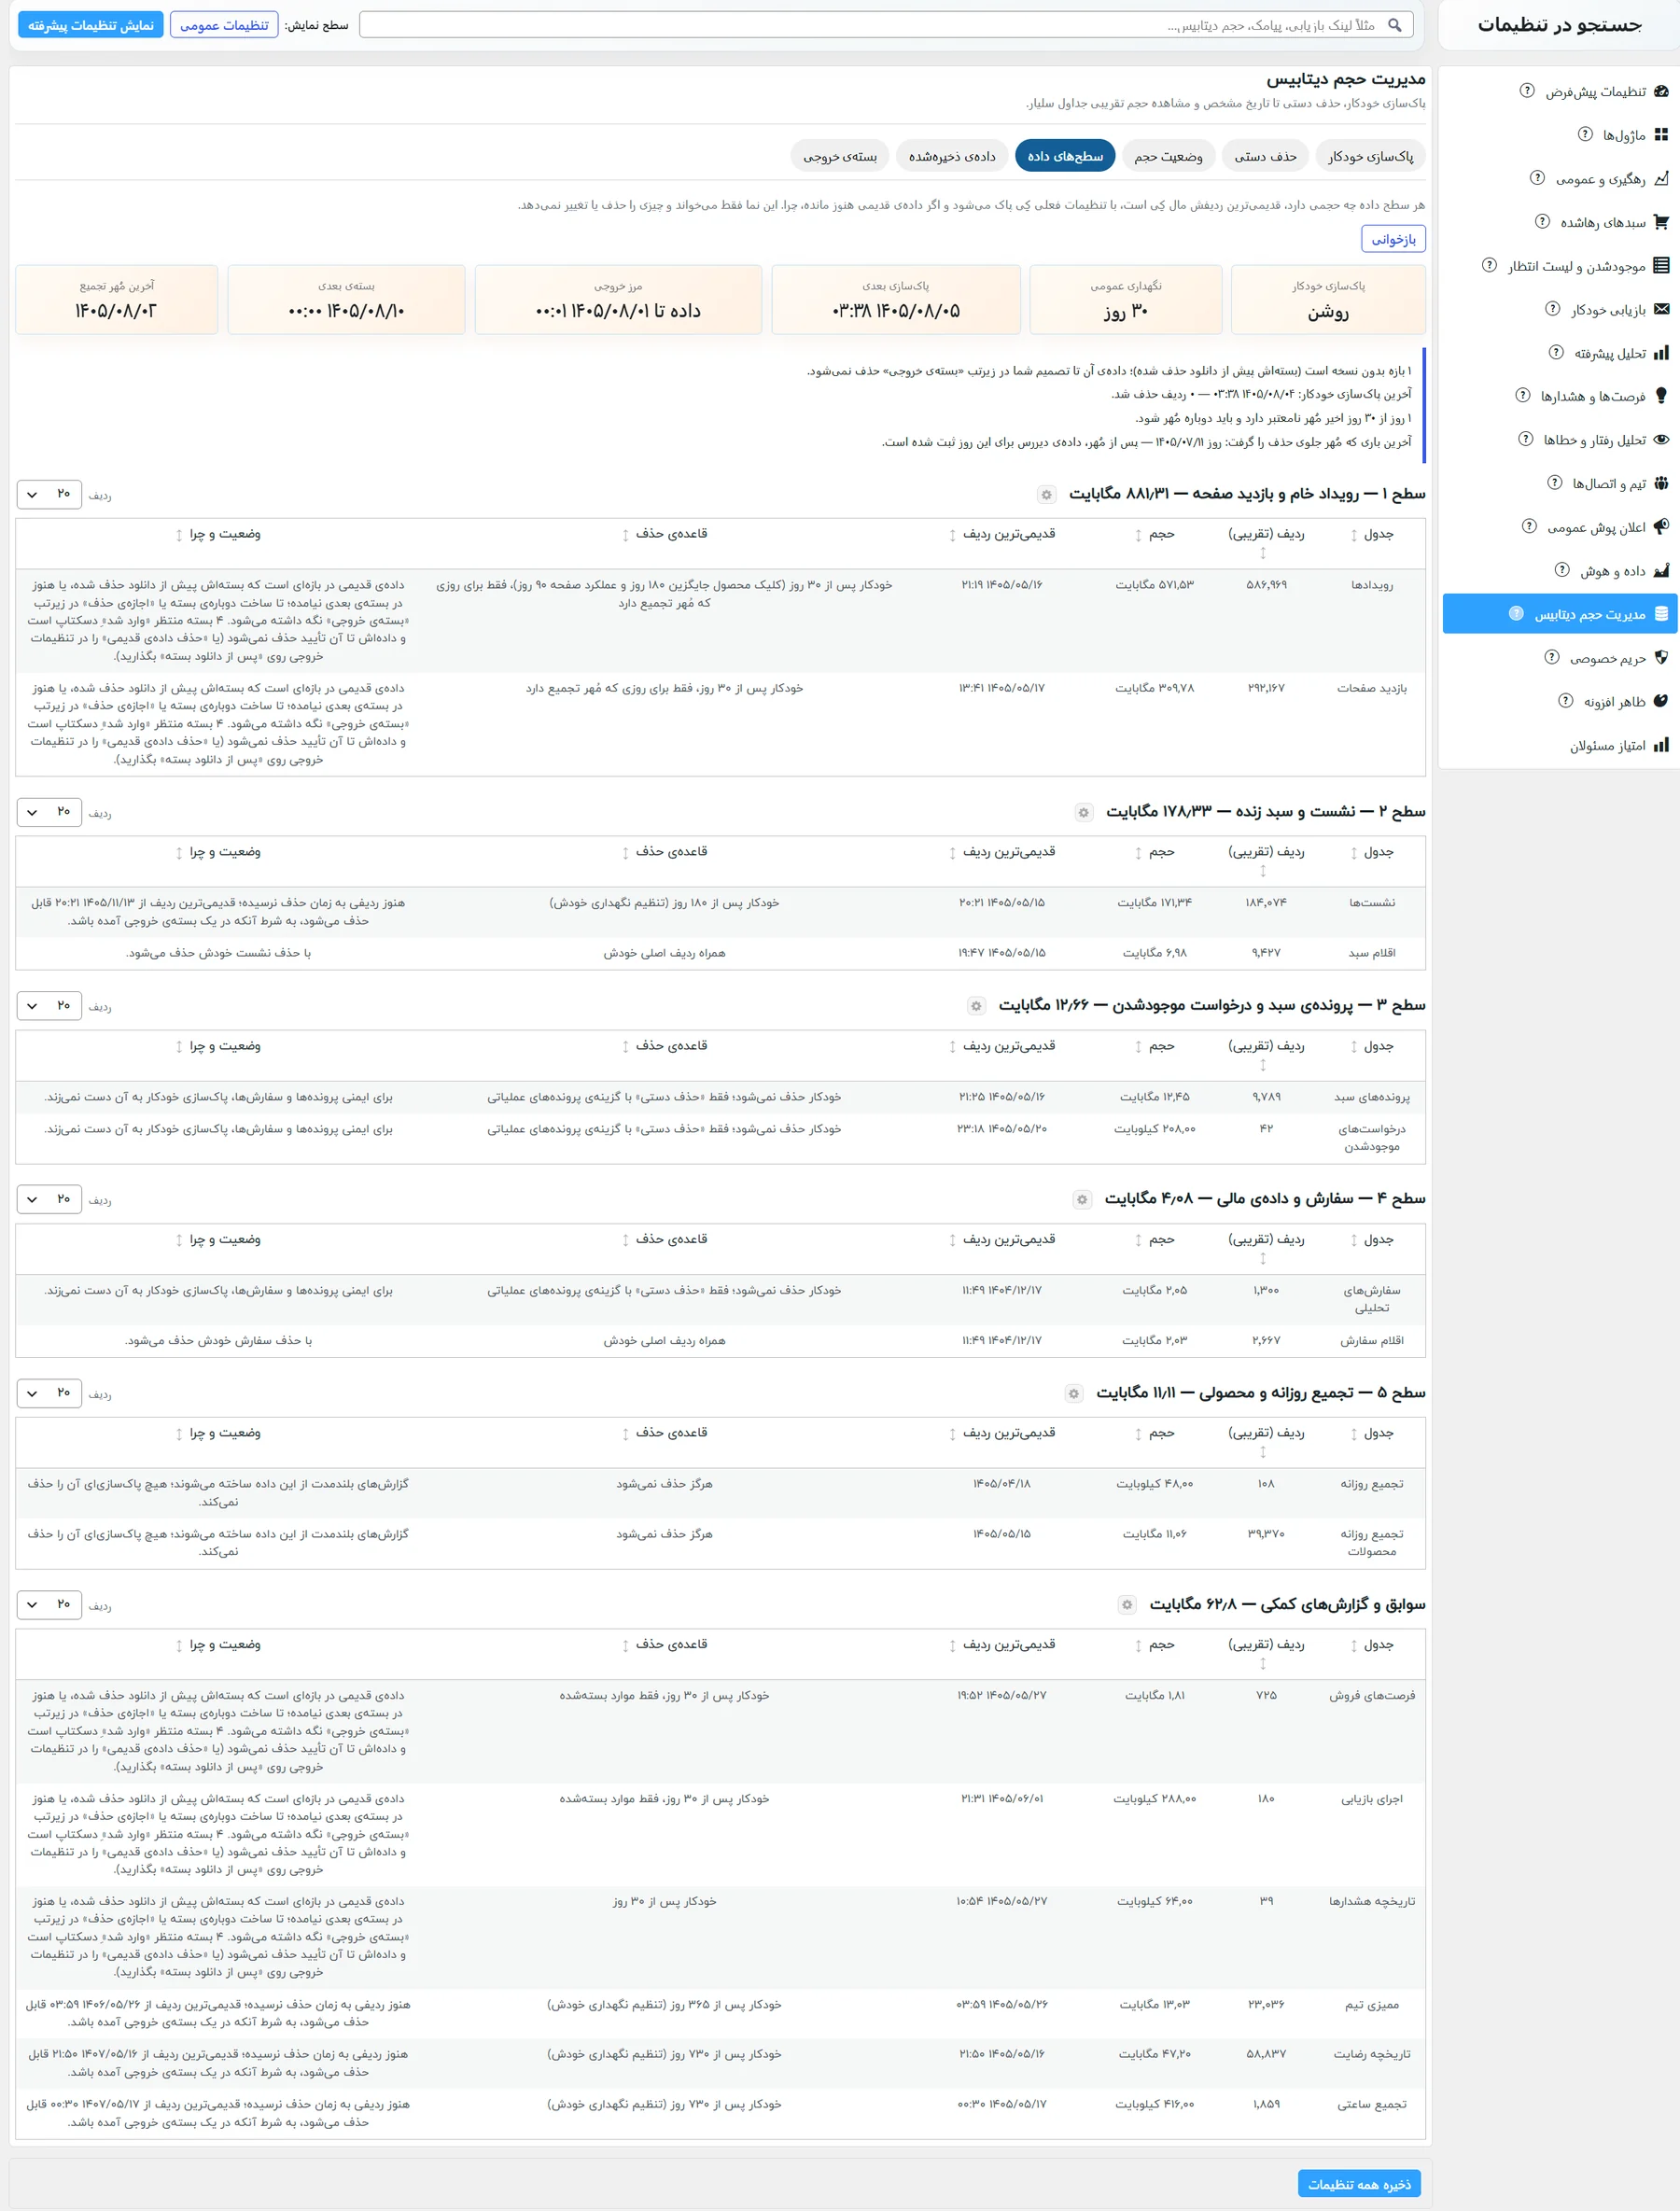
Task: Click the database icon of «مدیریت حجم دیتابیس»
Action: [1661, 614]
